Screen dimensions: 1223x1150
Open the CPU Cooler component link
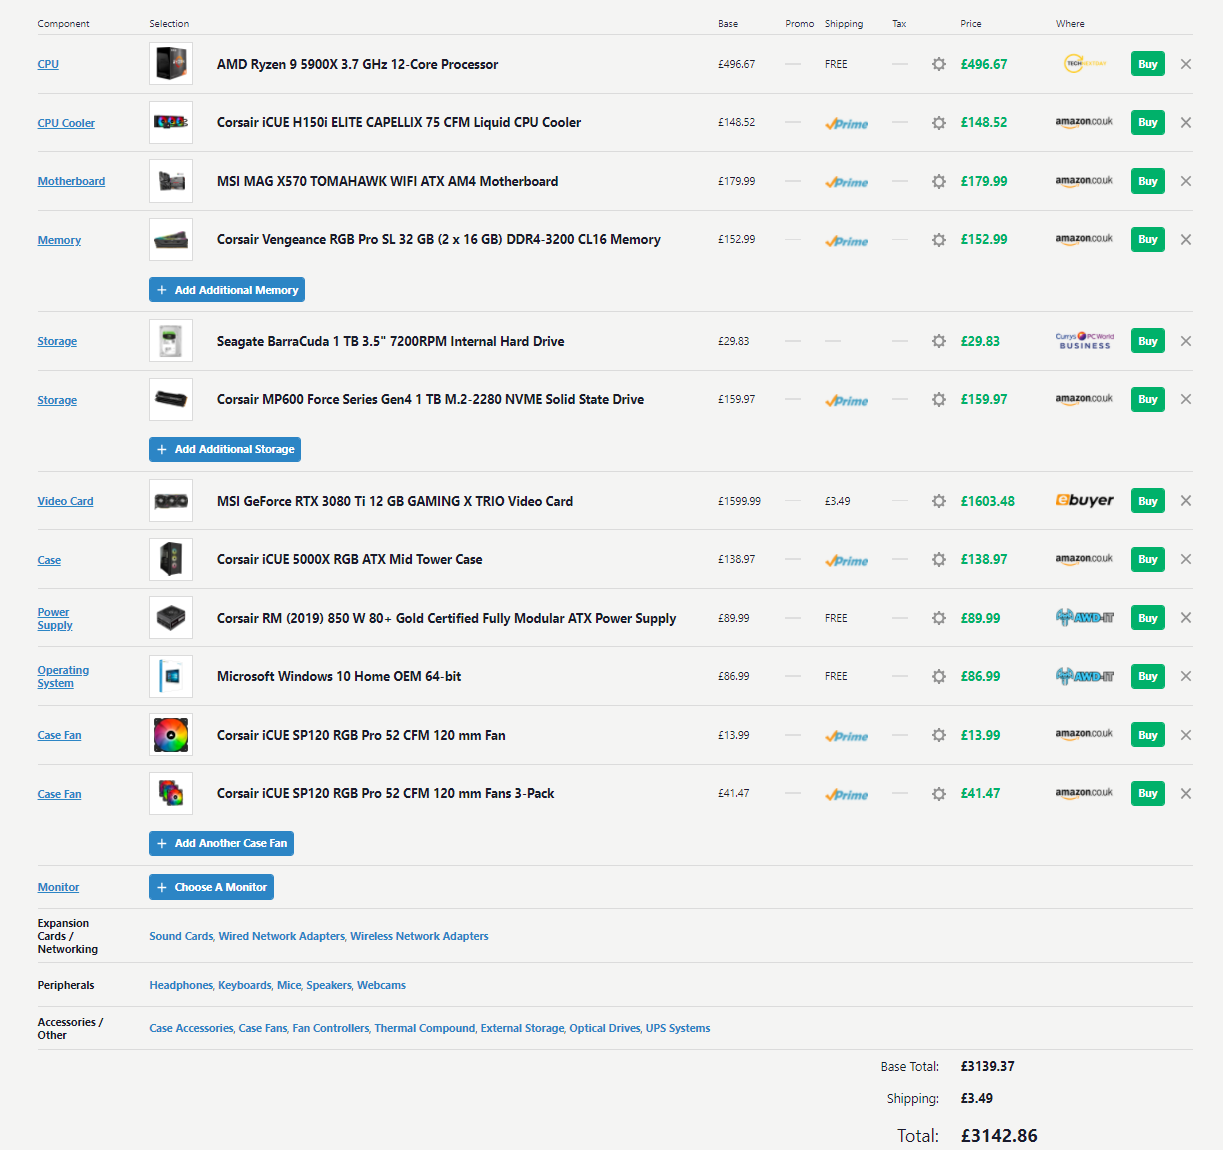66,123
